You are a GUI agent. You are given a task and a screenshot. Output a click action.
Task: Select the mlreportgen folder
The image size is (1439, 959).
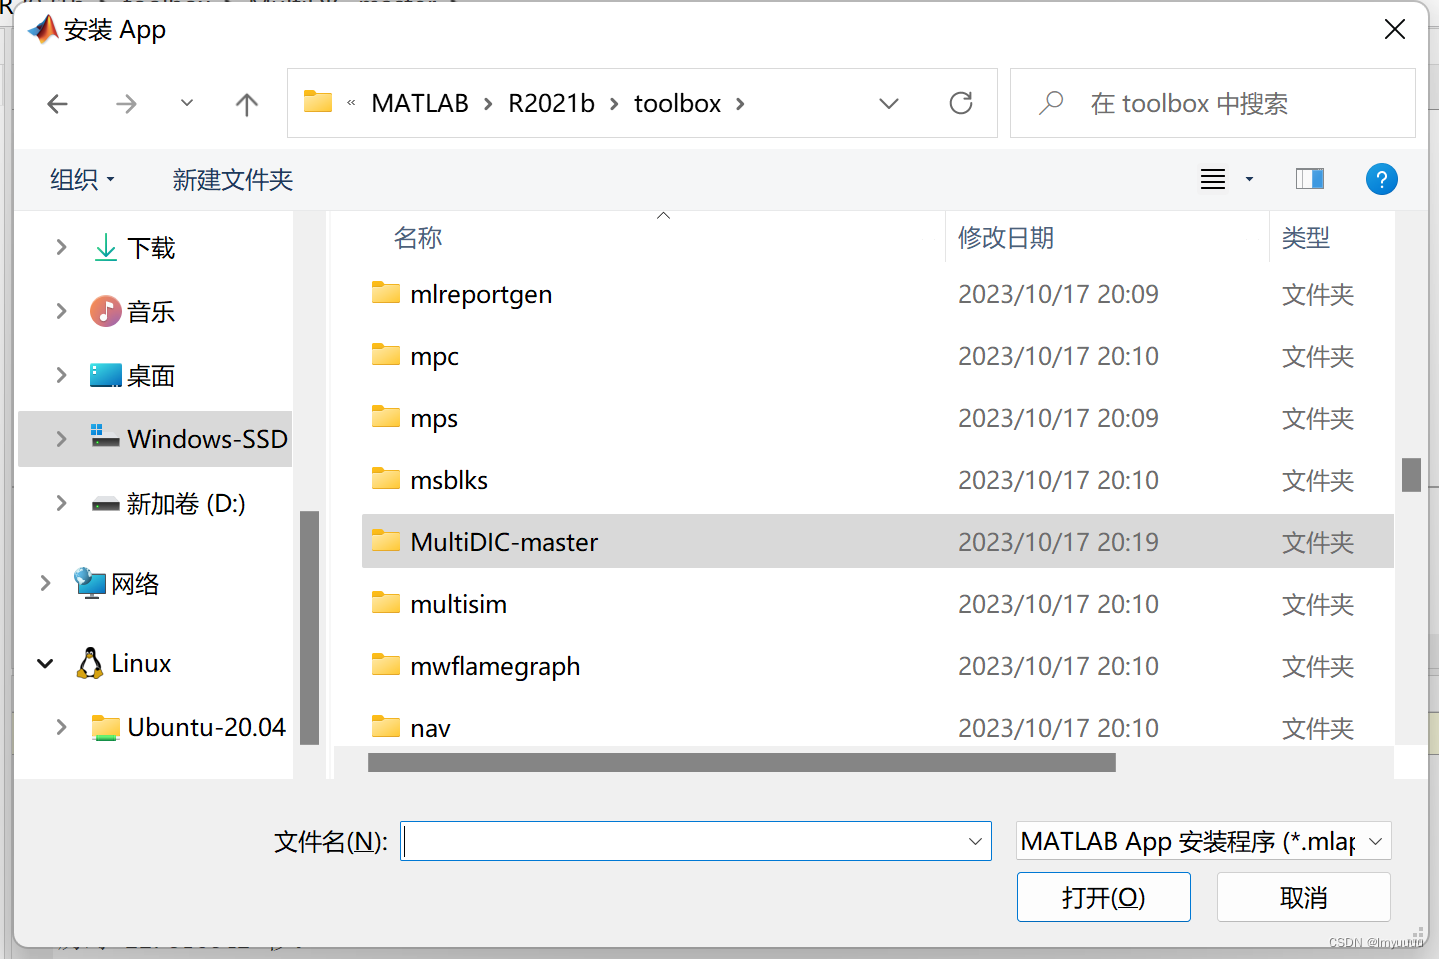point(877,294)
